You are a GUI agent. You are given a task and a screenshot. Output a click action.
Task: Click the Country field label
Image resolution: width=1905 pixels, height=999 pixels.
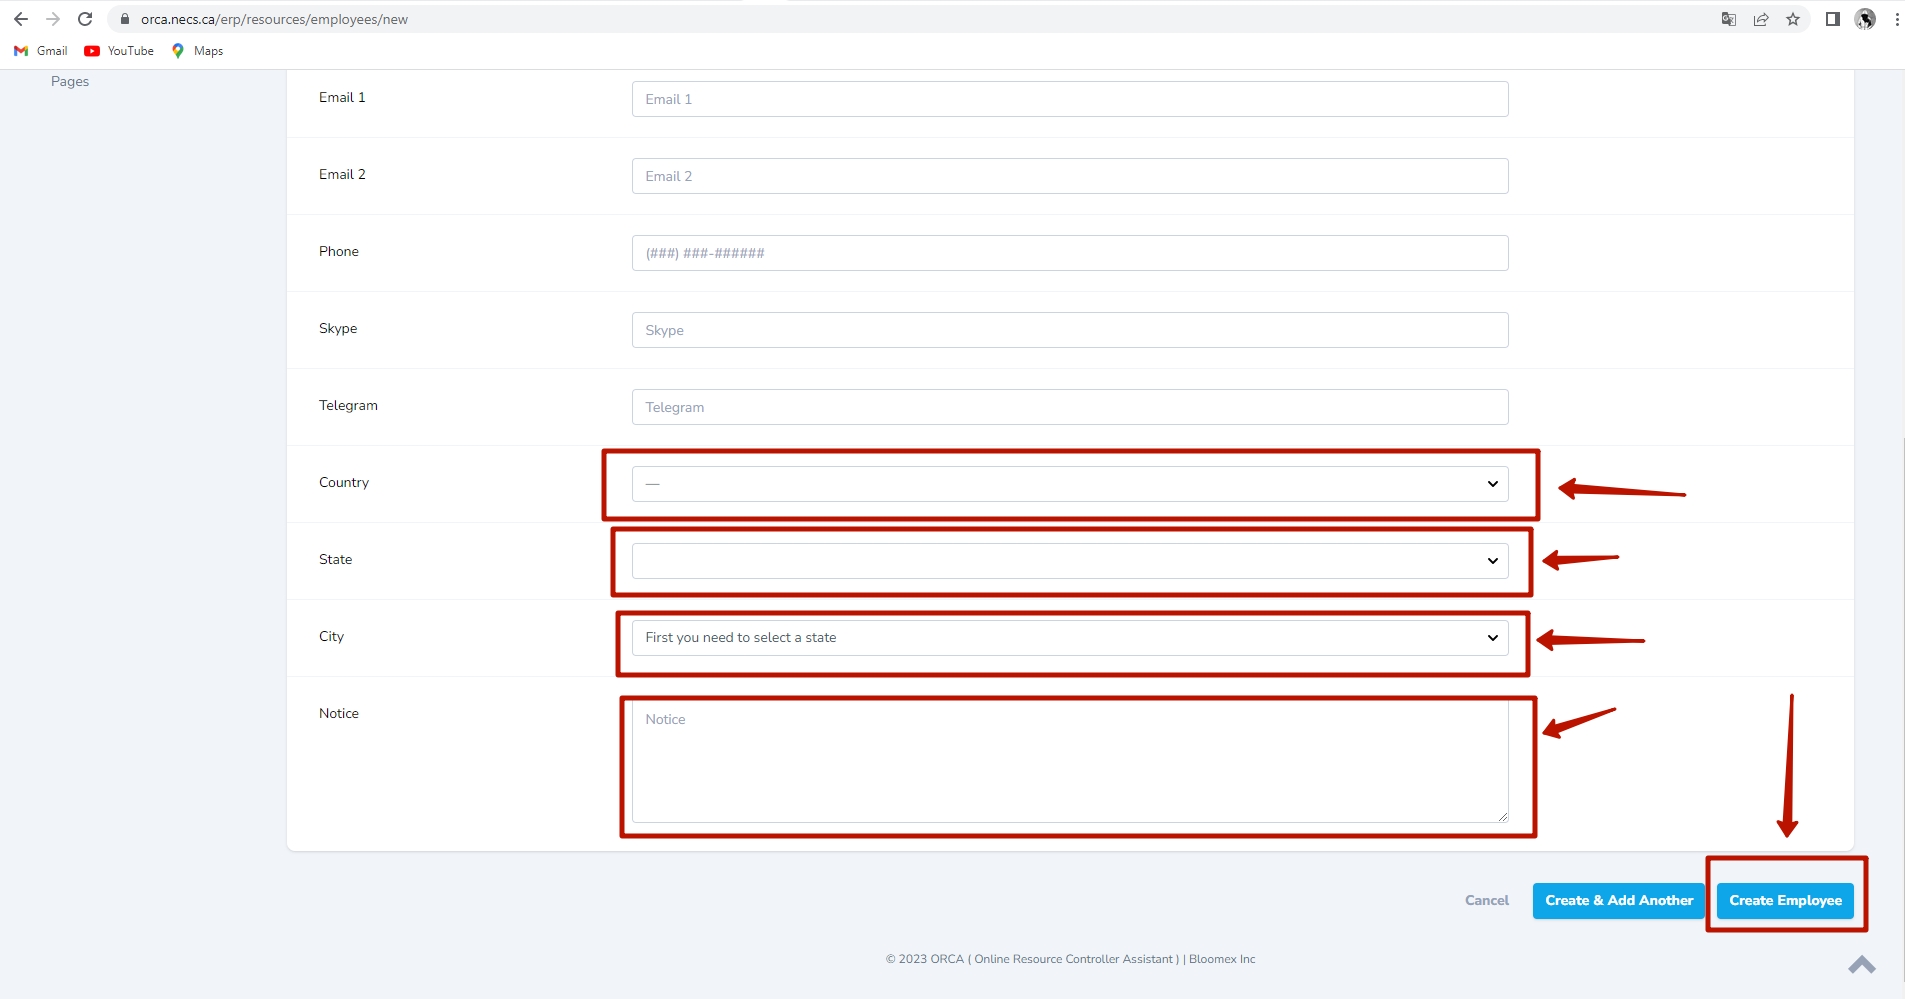pyautogui.click(x=344, y=482)
